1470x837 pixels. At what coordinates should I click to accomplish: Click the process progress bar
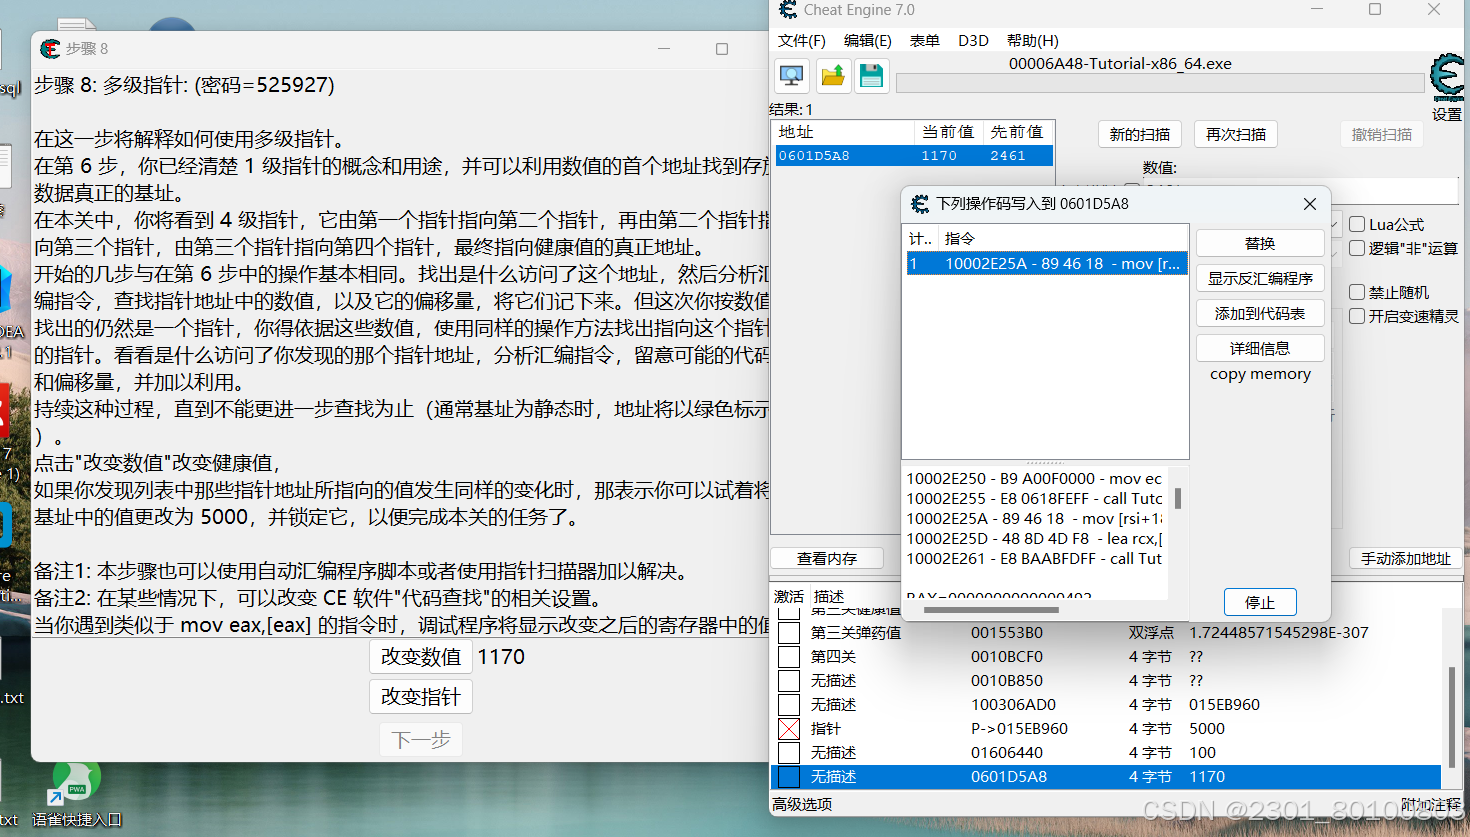click(1159, 83)
